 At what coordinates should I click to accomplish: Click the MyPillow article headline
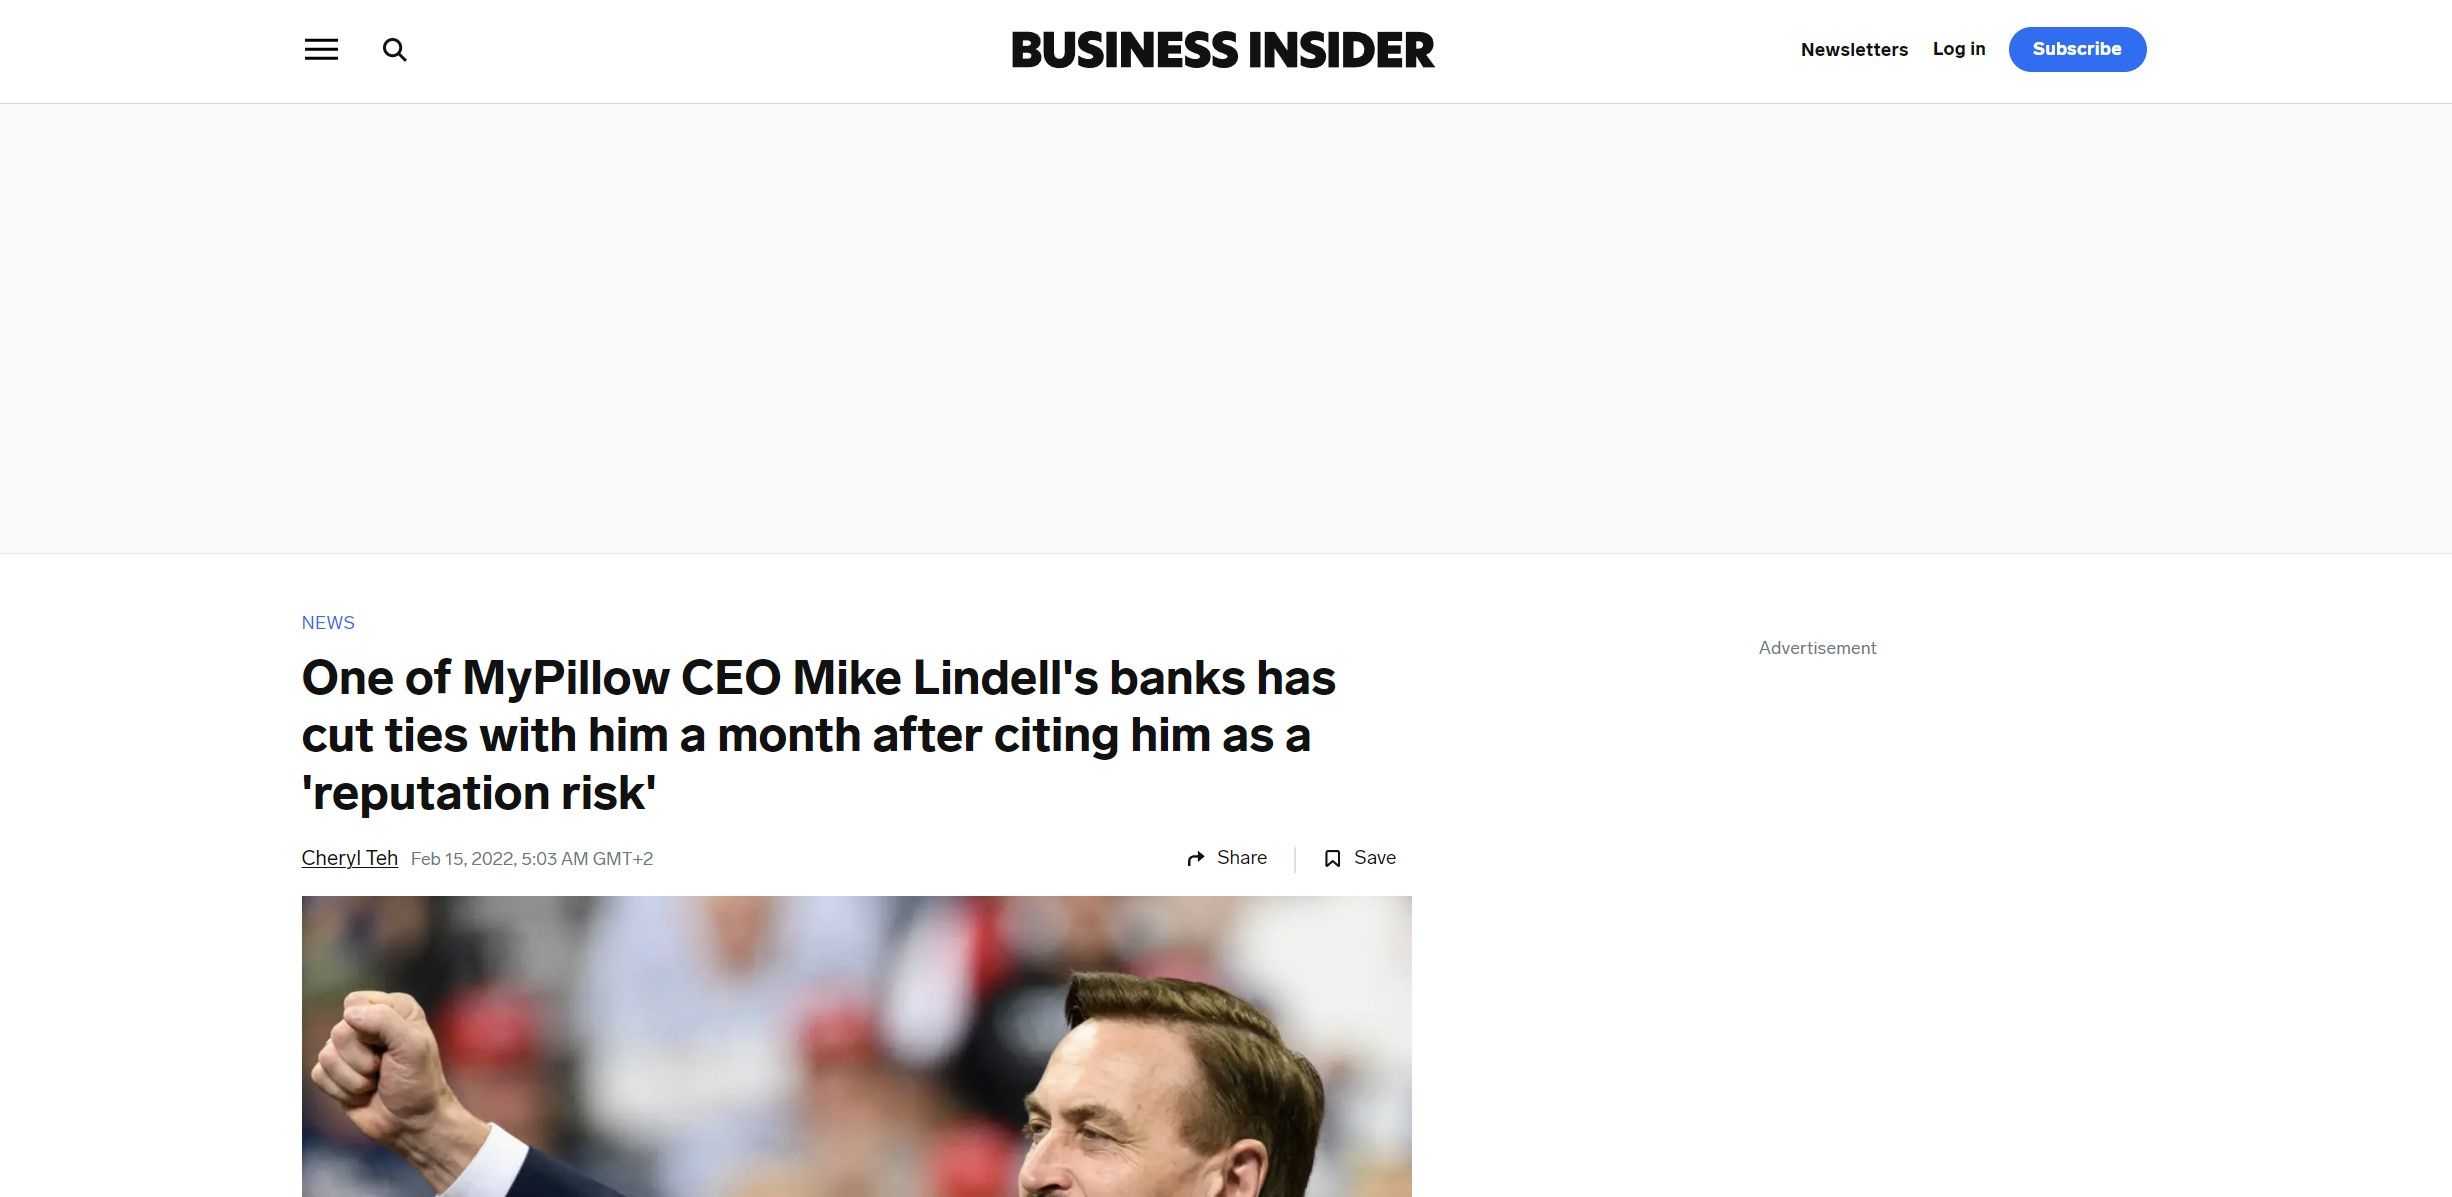pos(818,735)
